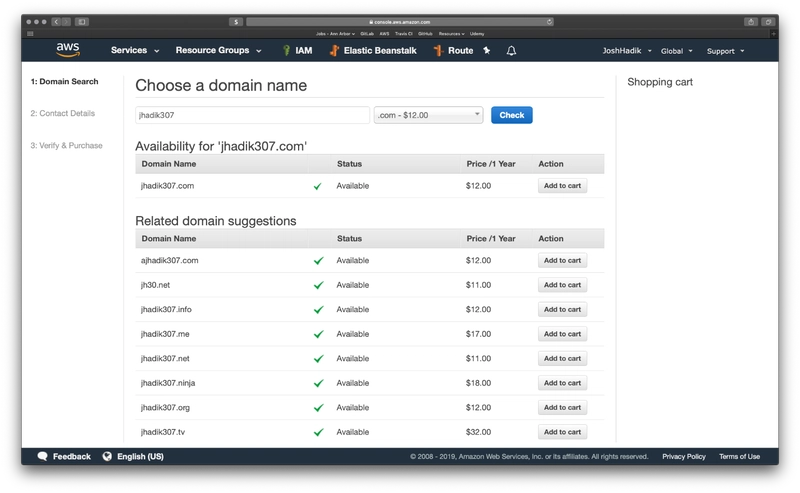Open the Global region menu

[x=677, y=51]
